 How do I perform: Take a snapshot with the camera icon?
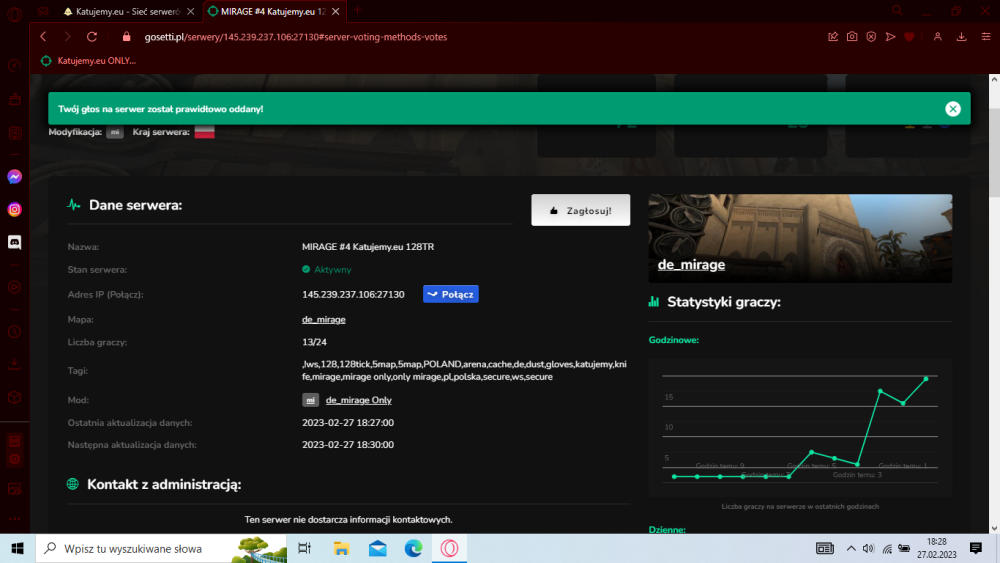click(x=852, y=37)
